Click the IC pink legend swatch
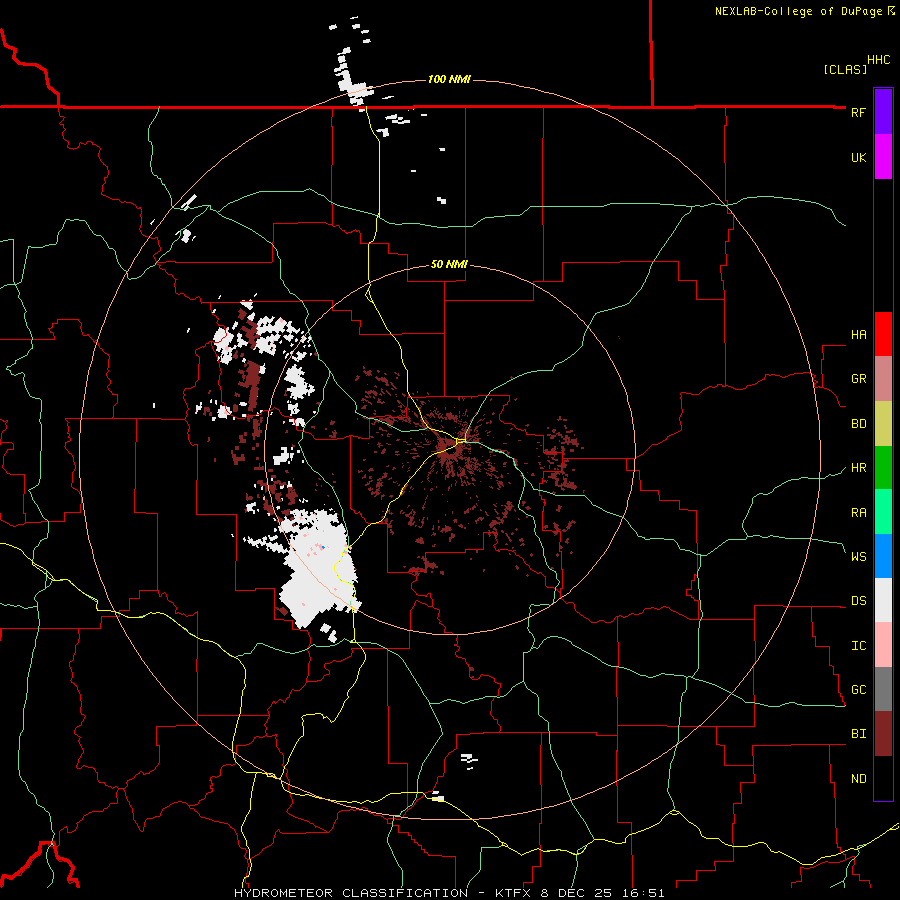Viewport: 900px width, 900px height. point(883,645)
